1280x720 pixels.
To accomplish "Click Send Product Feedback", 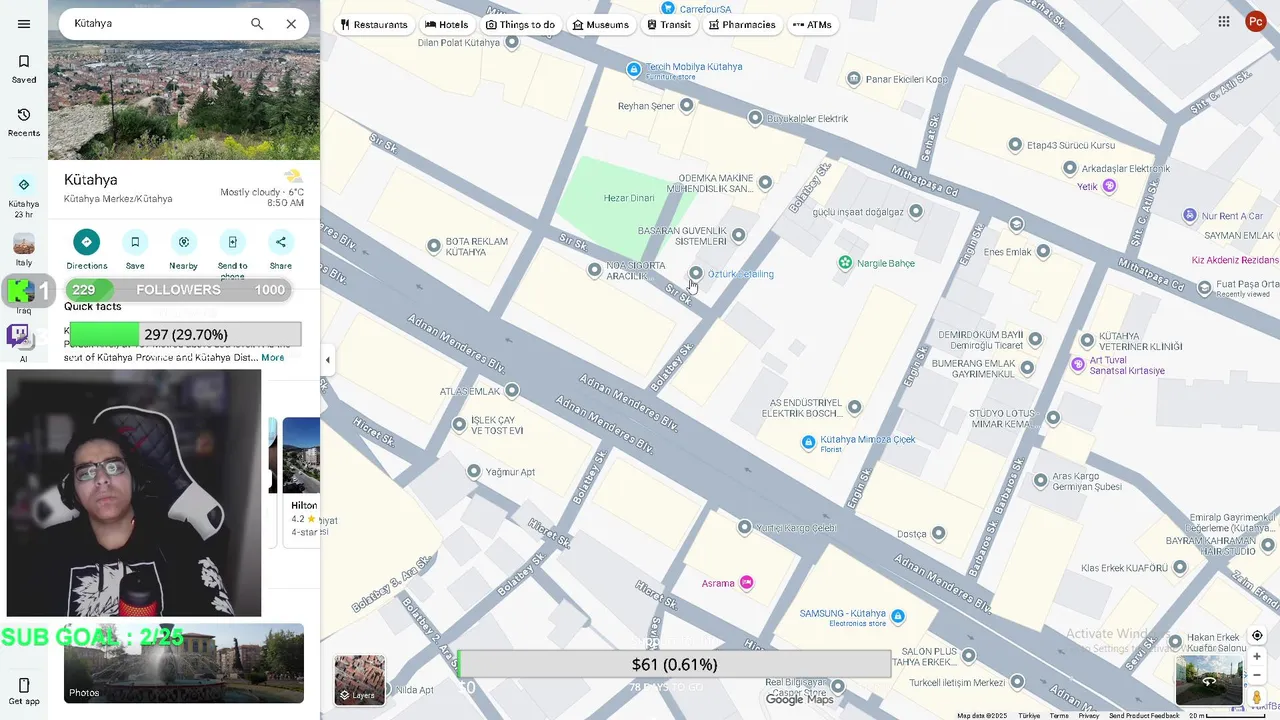I will 1144,716.
